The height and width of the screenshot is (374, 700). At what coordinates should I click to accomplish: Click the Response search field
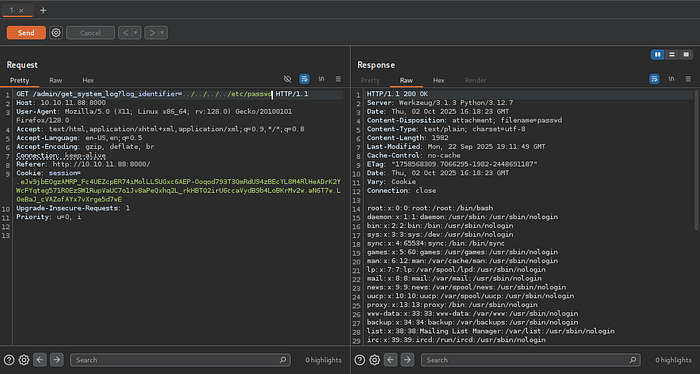tap(530, 360)
